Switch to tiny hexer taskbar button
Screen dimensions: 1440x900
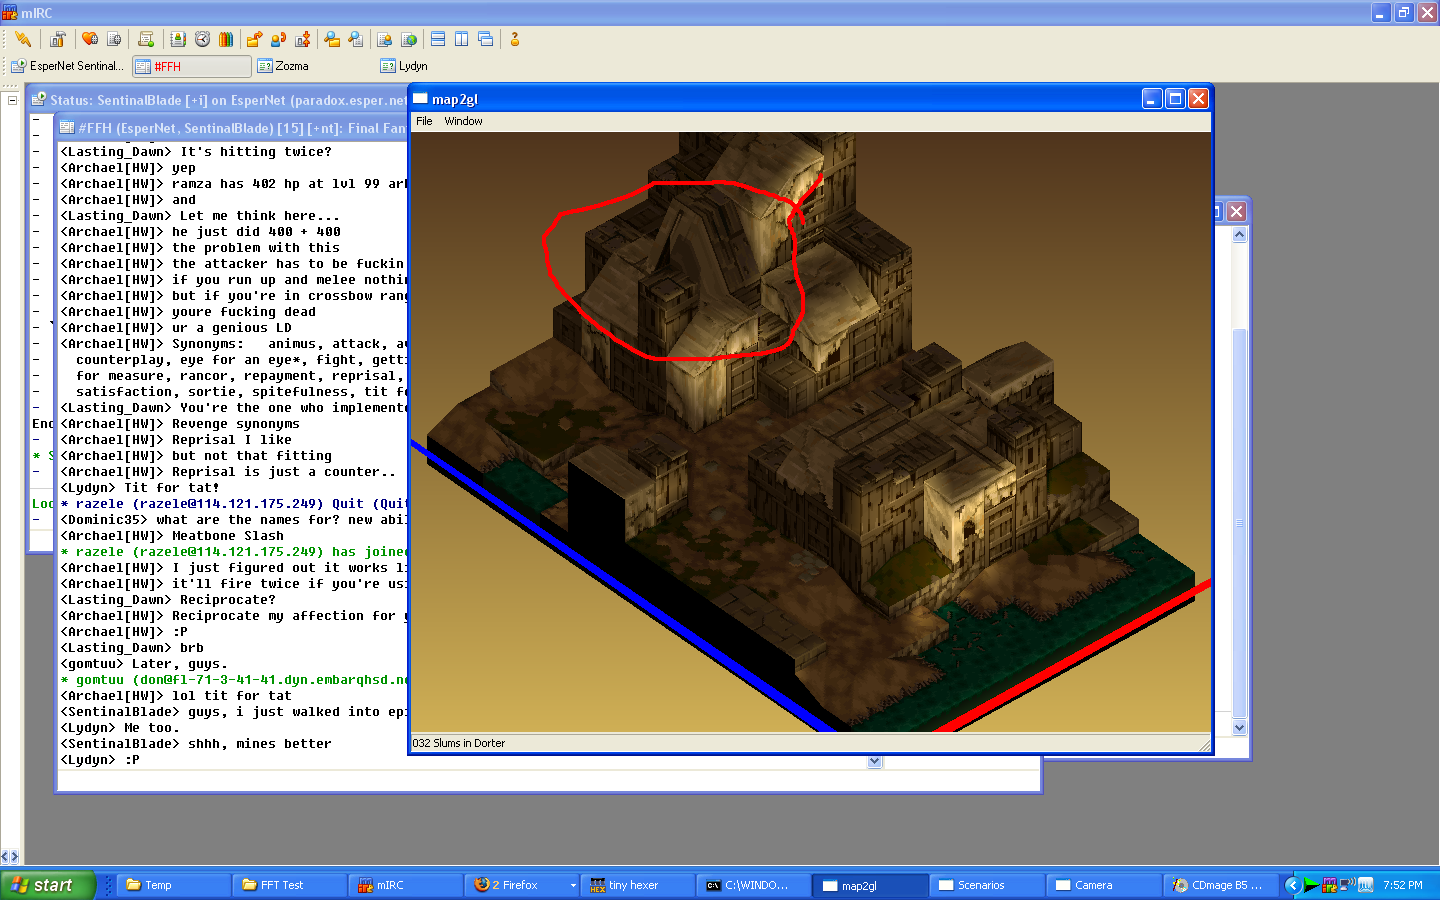point(639,885)
